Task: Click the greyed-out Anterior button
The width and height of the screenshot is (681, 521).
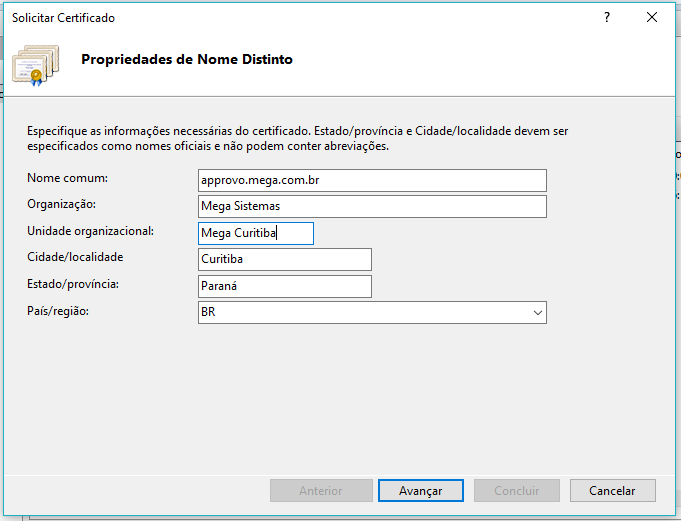Action: [320, 491]
